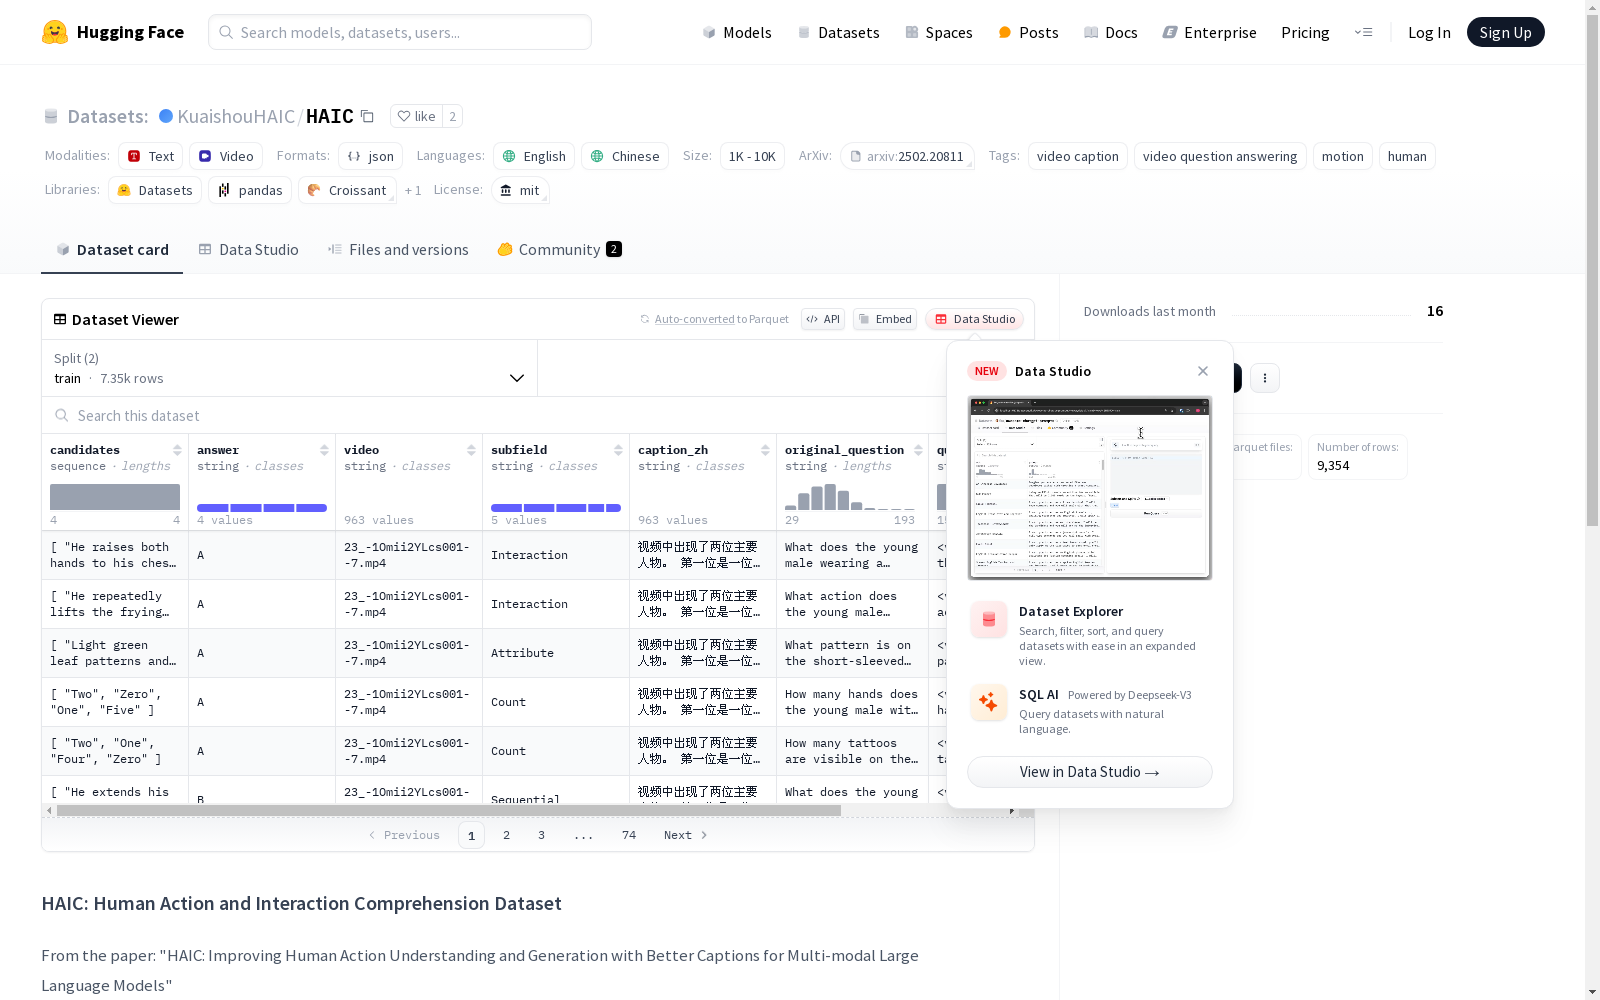Open the Croissant library tag
The width and height of the screenshot is (1600, 1000).
click(x=347, y=190)
